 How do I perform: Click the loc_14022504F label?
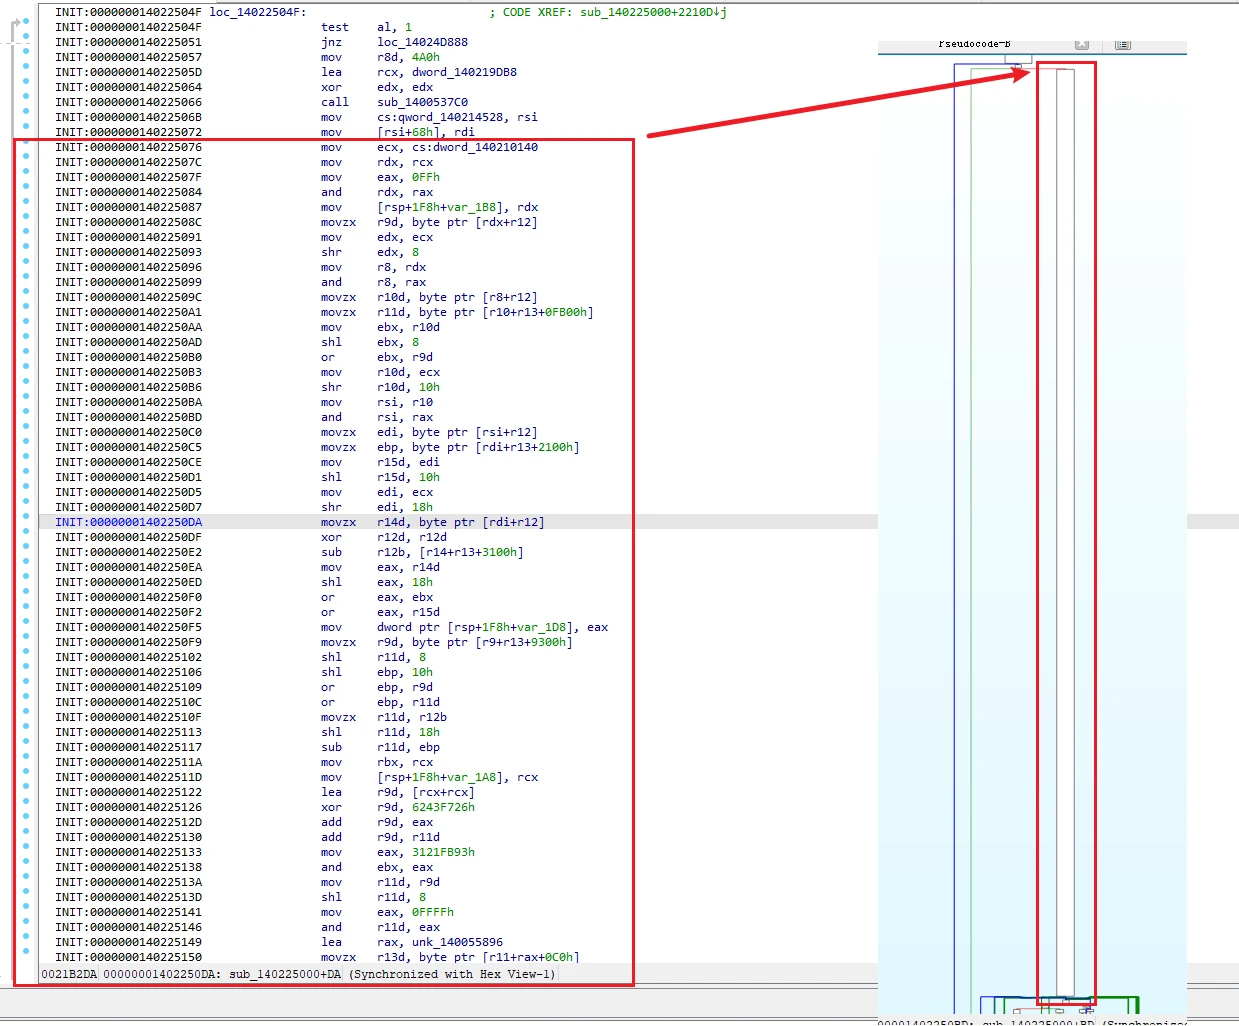[x=257, y=12]
